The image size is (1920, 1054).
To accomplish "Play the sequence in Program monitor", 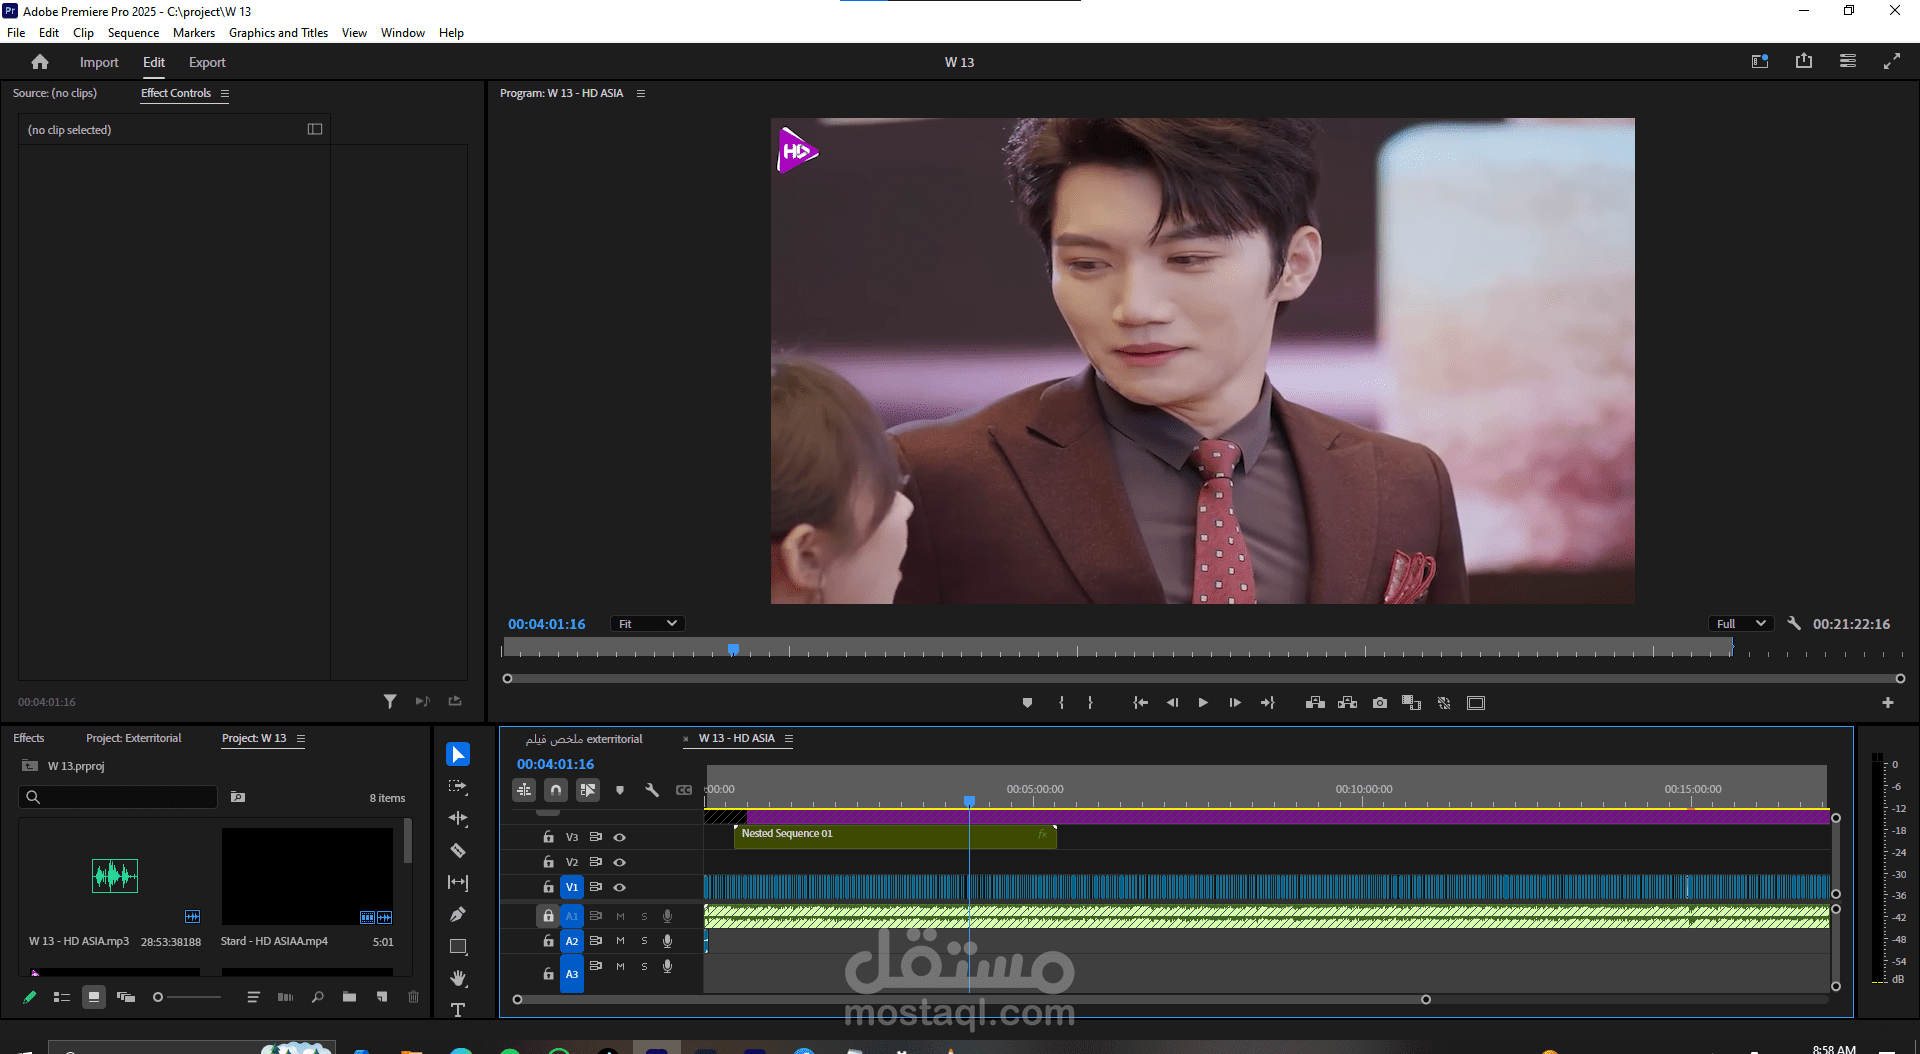I will coord(1203,703).
